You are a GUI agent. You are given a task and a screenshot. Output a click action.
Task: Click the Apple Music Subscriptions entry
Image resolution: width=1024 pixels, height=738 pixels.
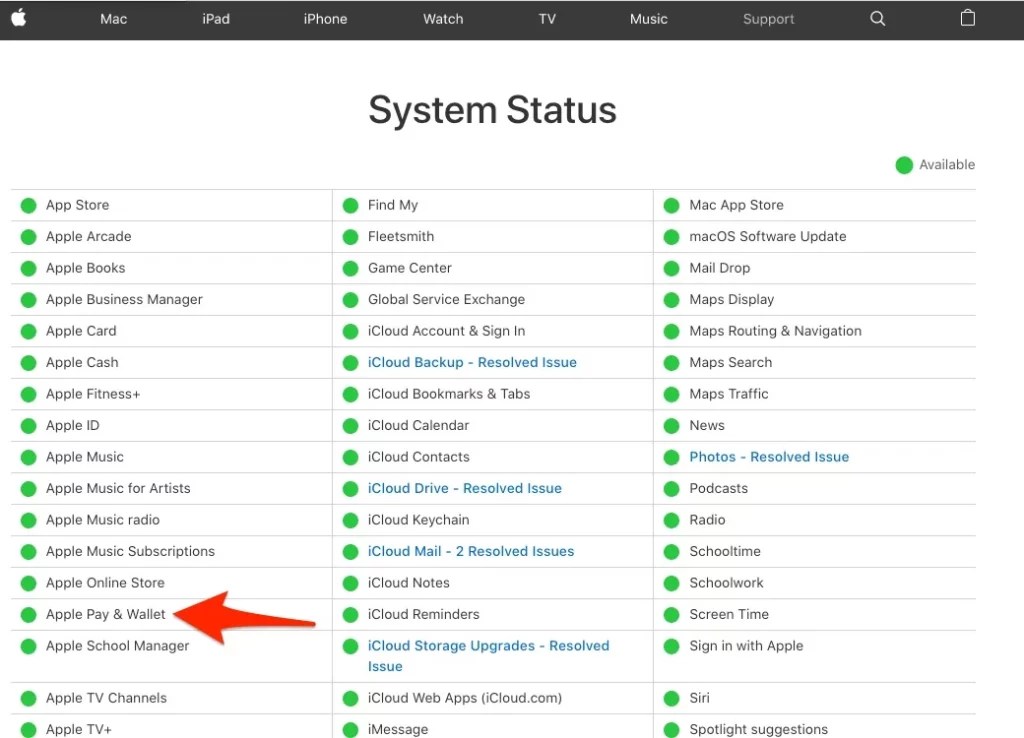click(x=130, y=551)
